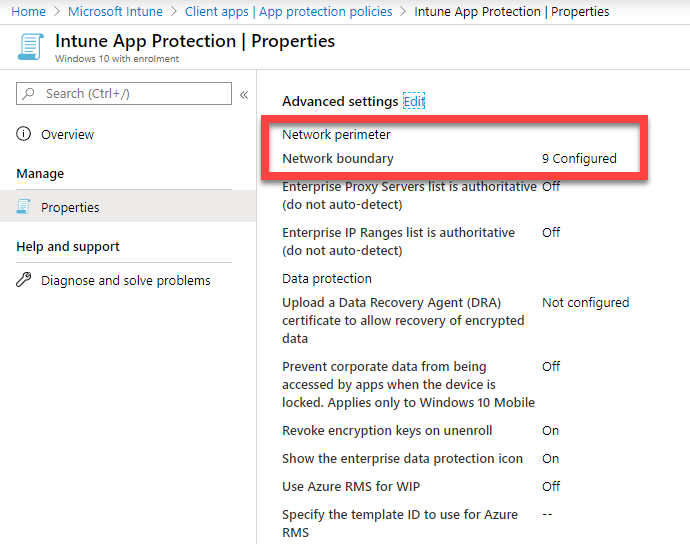Collapse the sidebar with double chevron
This screenshot has height=544, width=690.
(244, 94)
